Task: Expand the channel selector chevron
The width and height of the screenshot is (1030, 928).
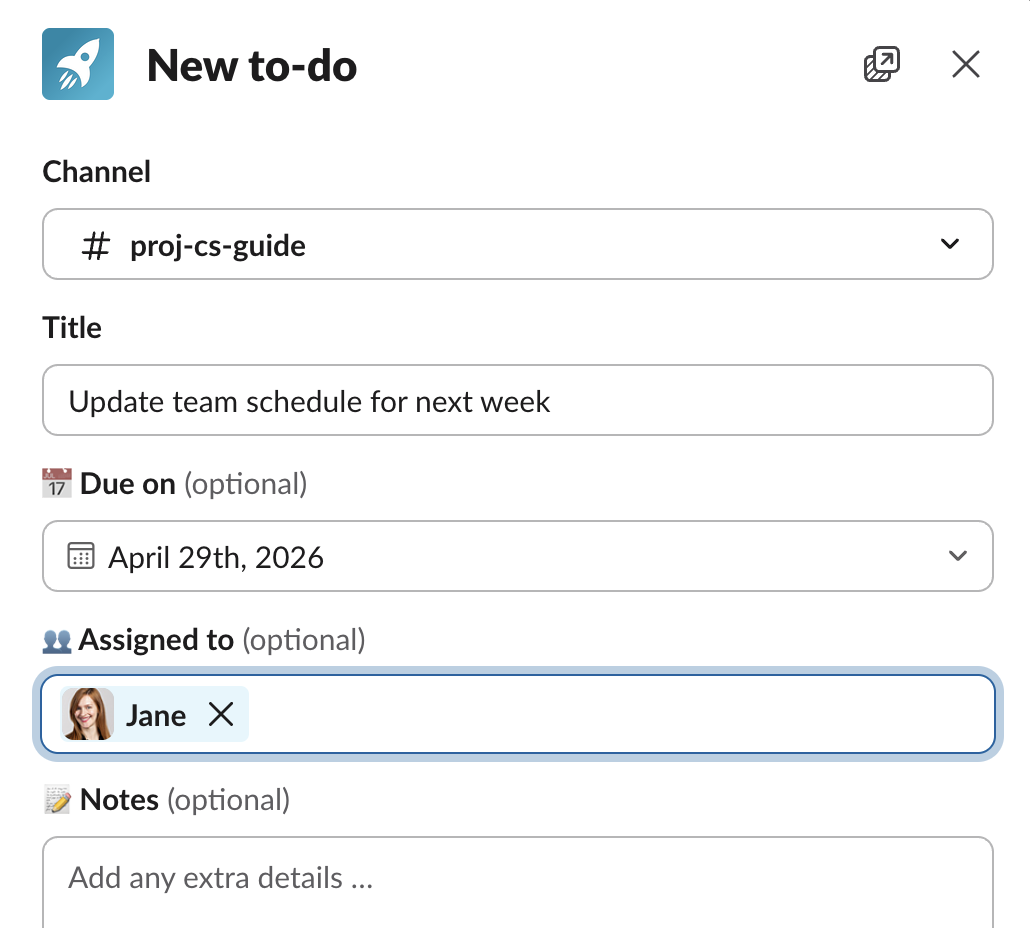Action: pyautogui.click(x=952, y=244)
